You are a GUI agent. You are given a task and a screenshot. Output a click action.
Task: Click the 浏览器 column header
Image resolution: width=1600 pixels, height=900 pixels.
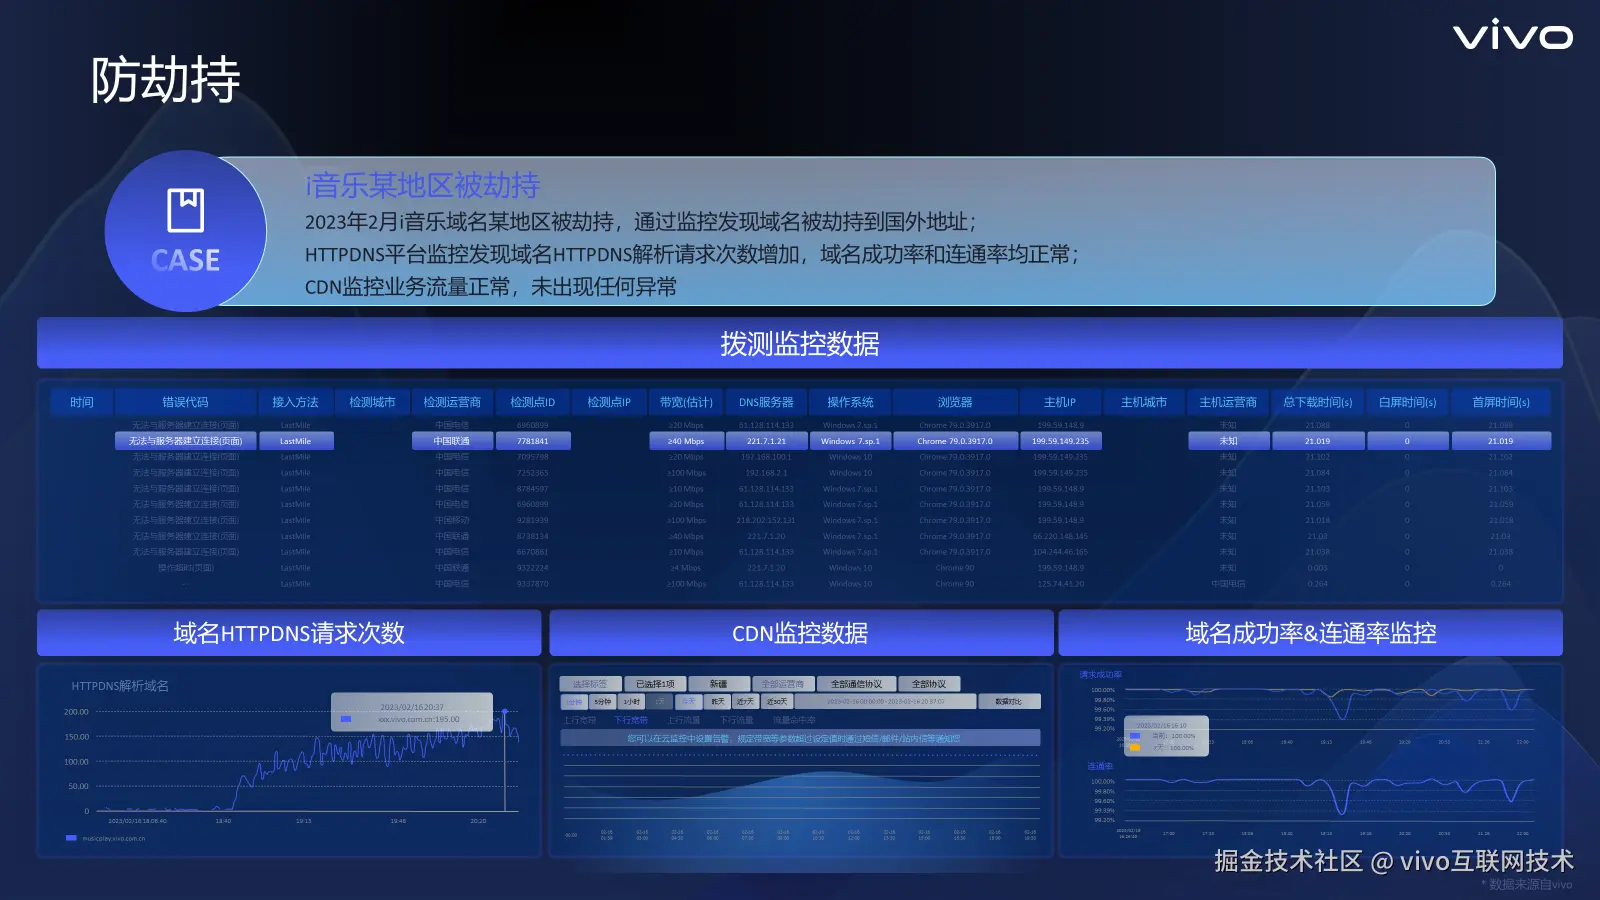pyautogui.click(x=955, y=402)
